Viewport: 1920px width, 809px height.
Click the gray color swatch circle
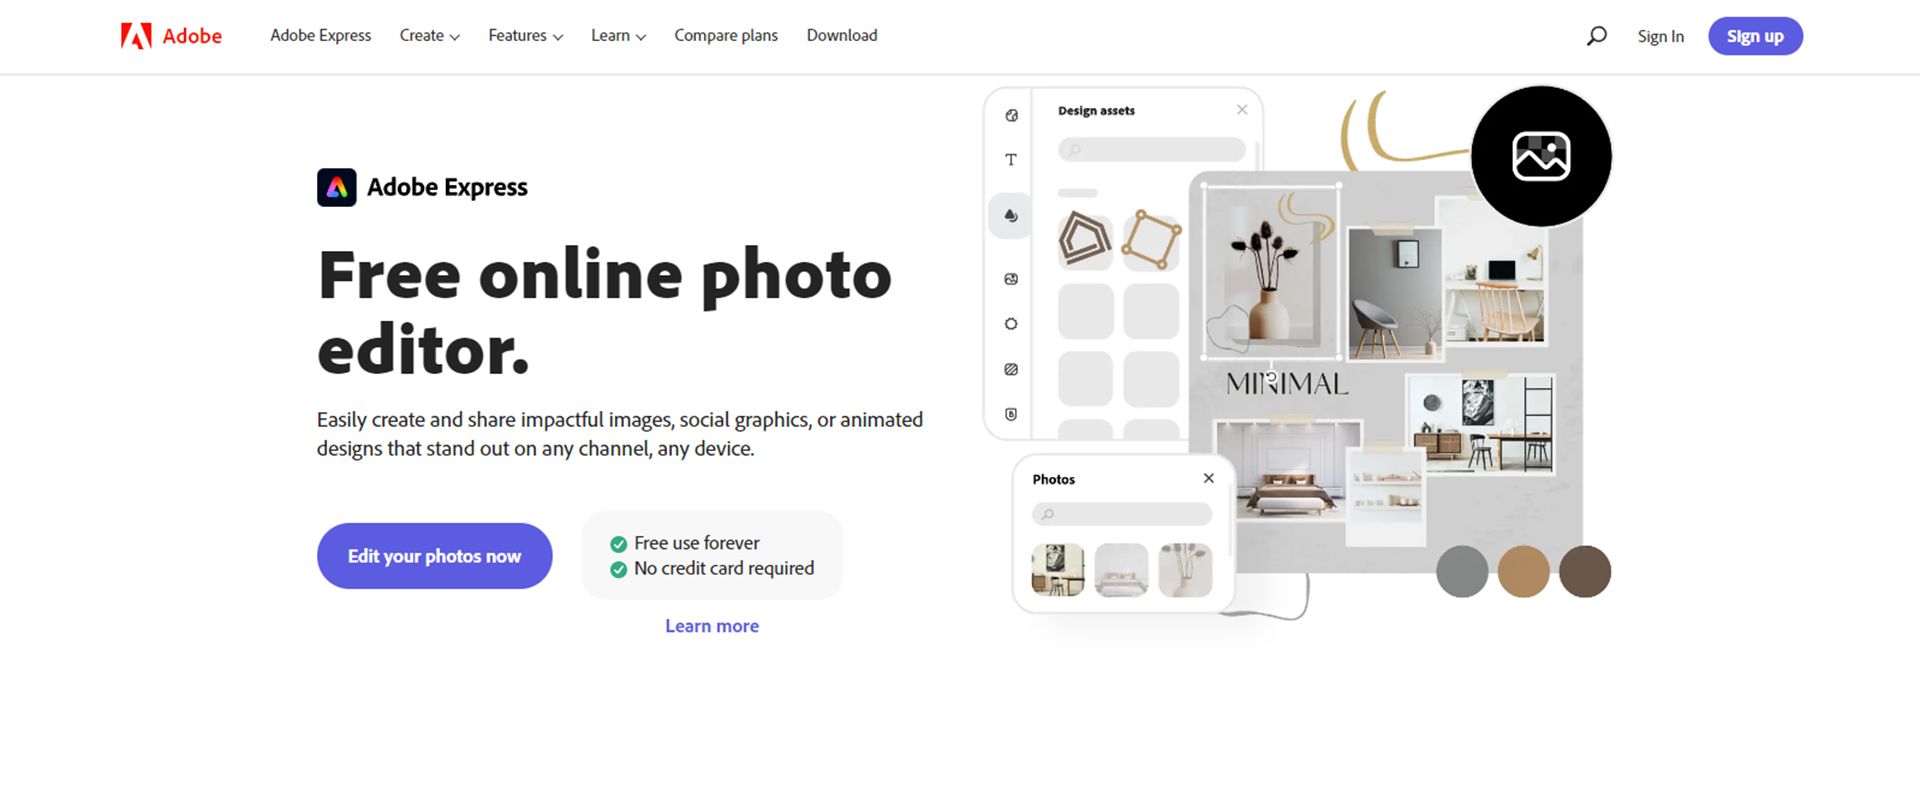1462,571
